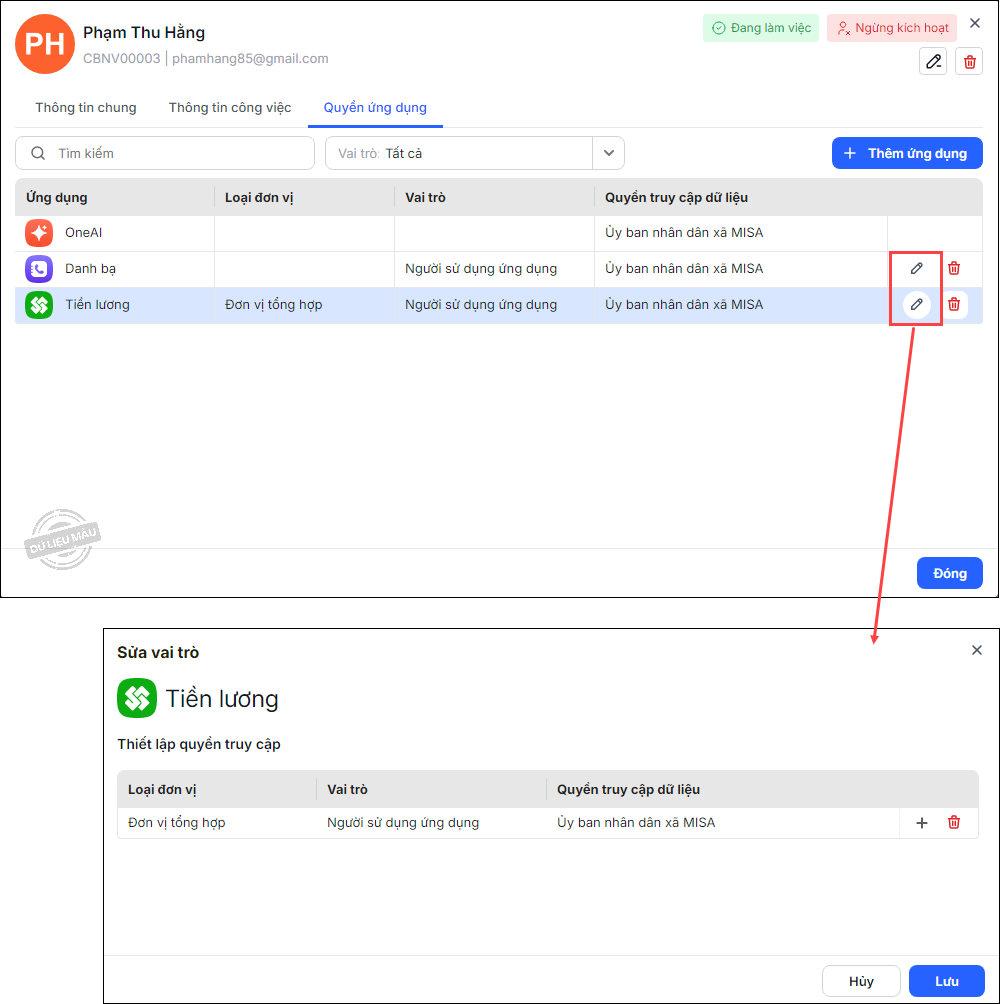This screenshot has height=1004, width=1000.
Task: Open the Vai trò: Tất cả combo box
Action: (x=460, y=154)
